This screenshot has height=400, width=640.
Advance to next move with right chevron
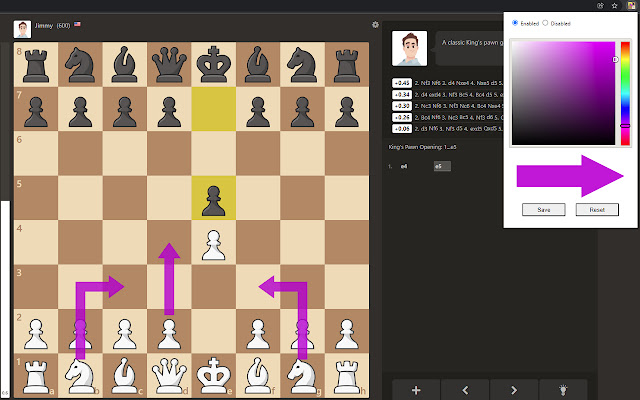click(x=514, y=390)
